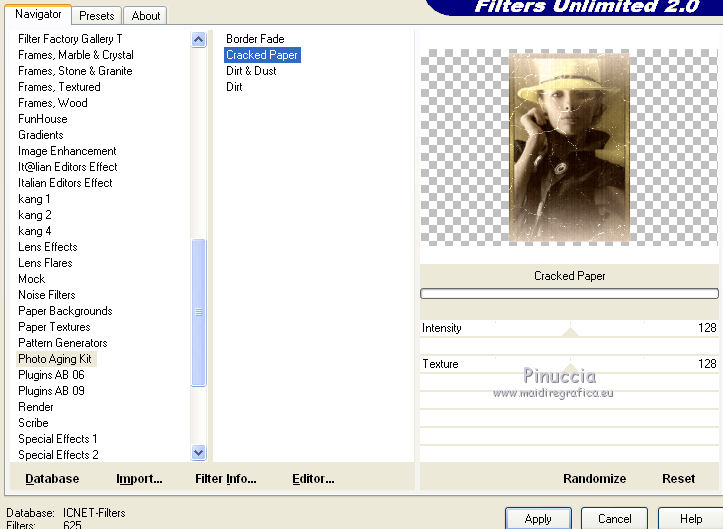Select Lens Effects category
This screenshot has width=723, height=529.
(x=47, y=247)
